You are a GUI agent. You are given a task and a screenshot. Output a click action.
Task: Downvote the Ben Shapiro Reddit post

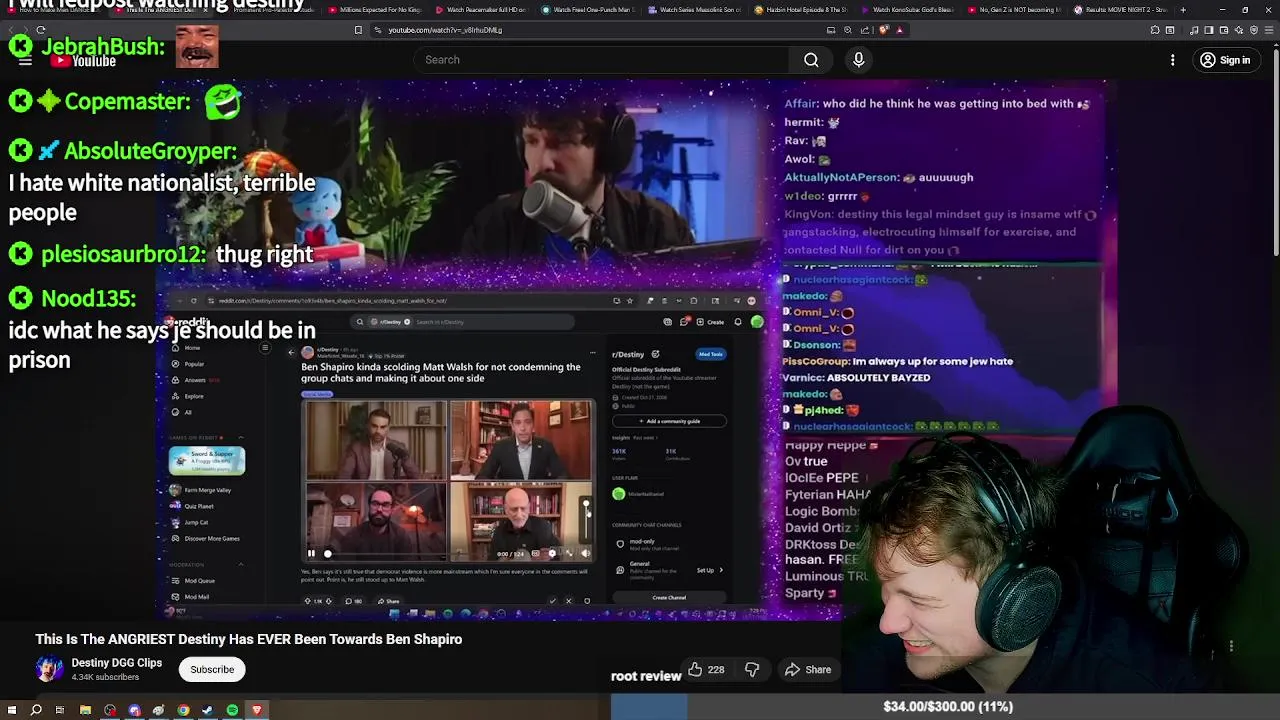tap(328, 601)
